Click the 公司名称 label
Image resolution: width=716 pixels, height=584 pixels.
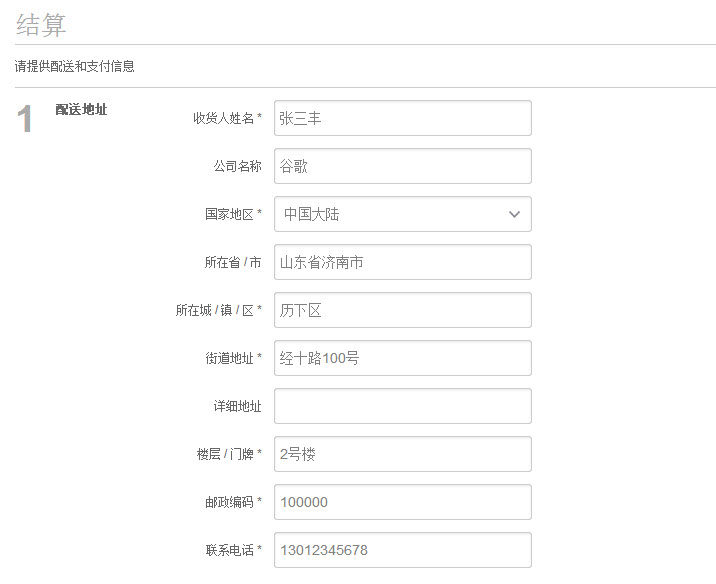pyautogui.click(x=237, y=166)
